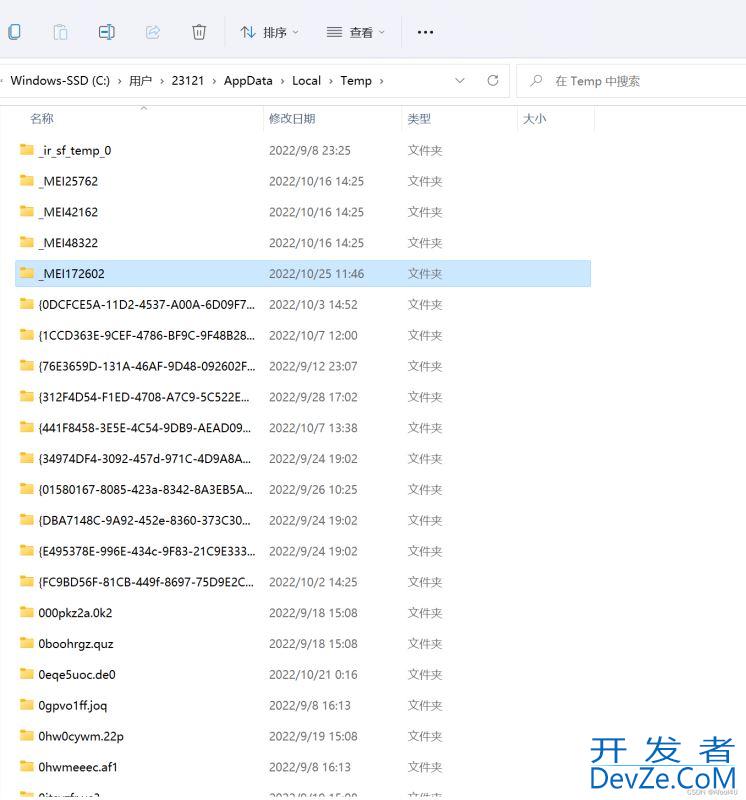Select the {34974DF4-3092-457d folder

click(x=303, y=459)
